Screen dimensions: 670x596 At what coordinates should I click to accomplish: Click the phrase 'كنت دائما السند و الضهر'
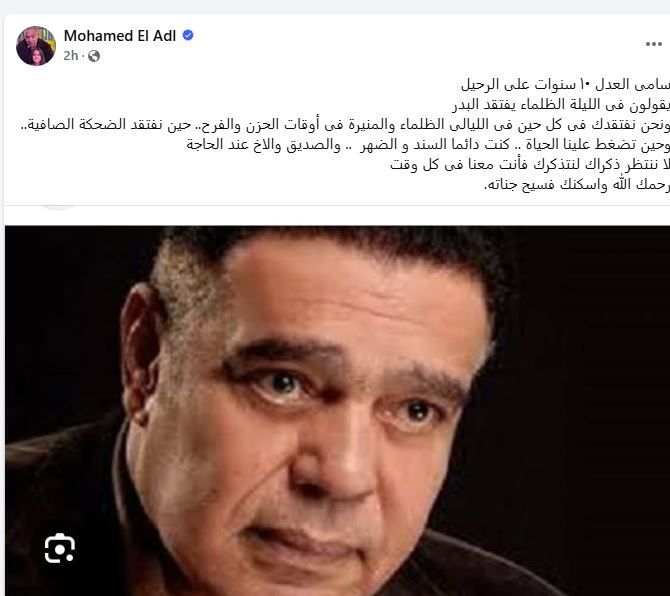[435, 145]
